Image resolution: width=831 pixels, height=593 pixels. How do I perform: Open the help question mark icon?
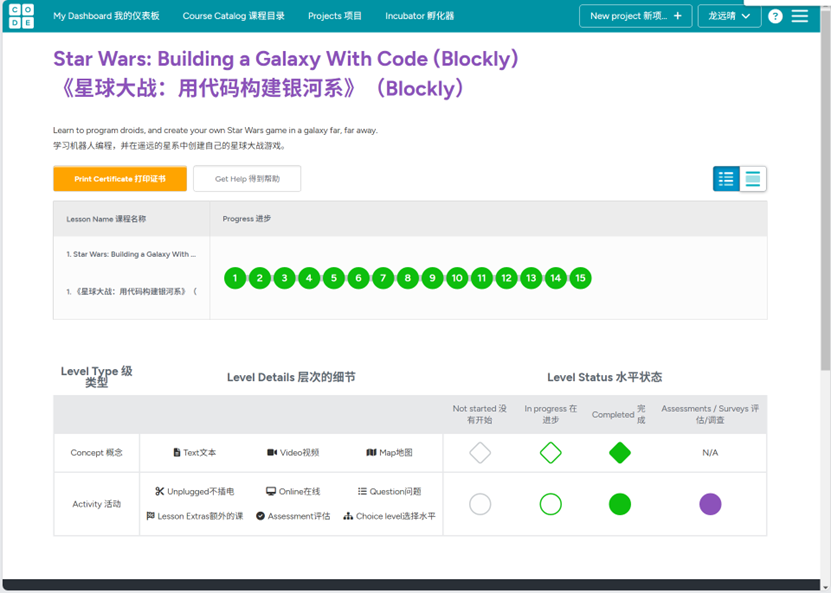coord(775,16)
